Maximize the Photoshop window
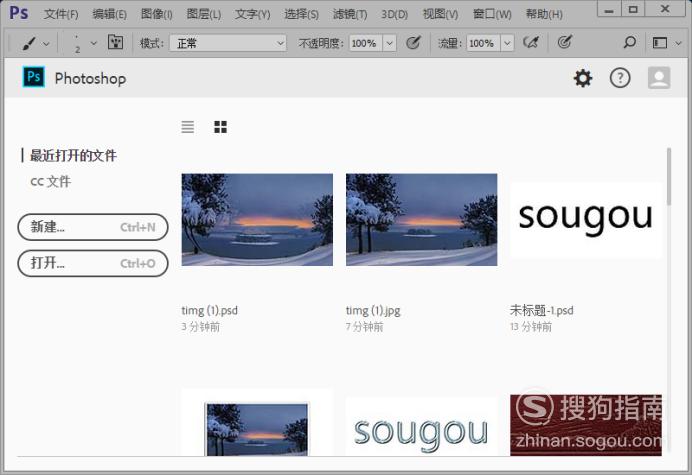Screen dimensions: 692x475 coord(633,10)
